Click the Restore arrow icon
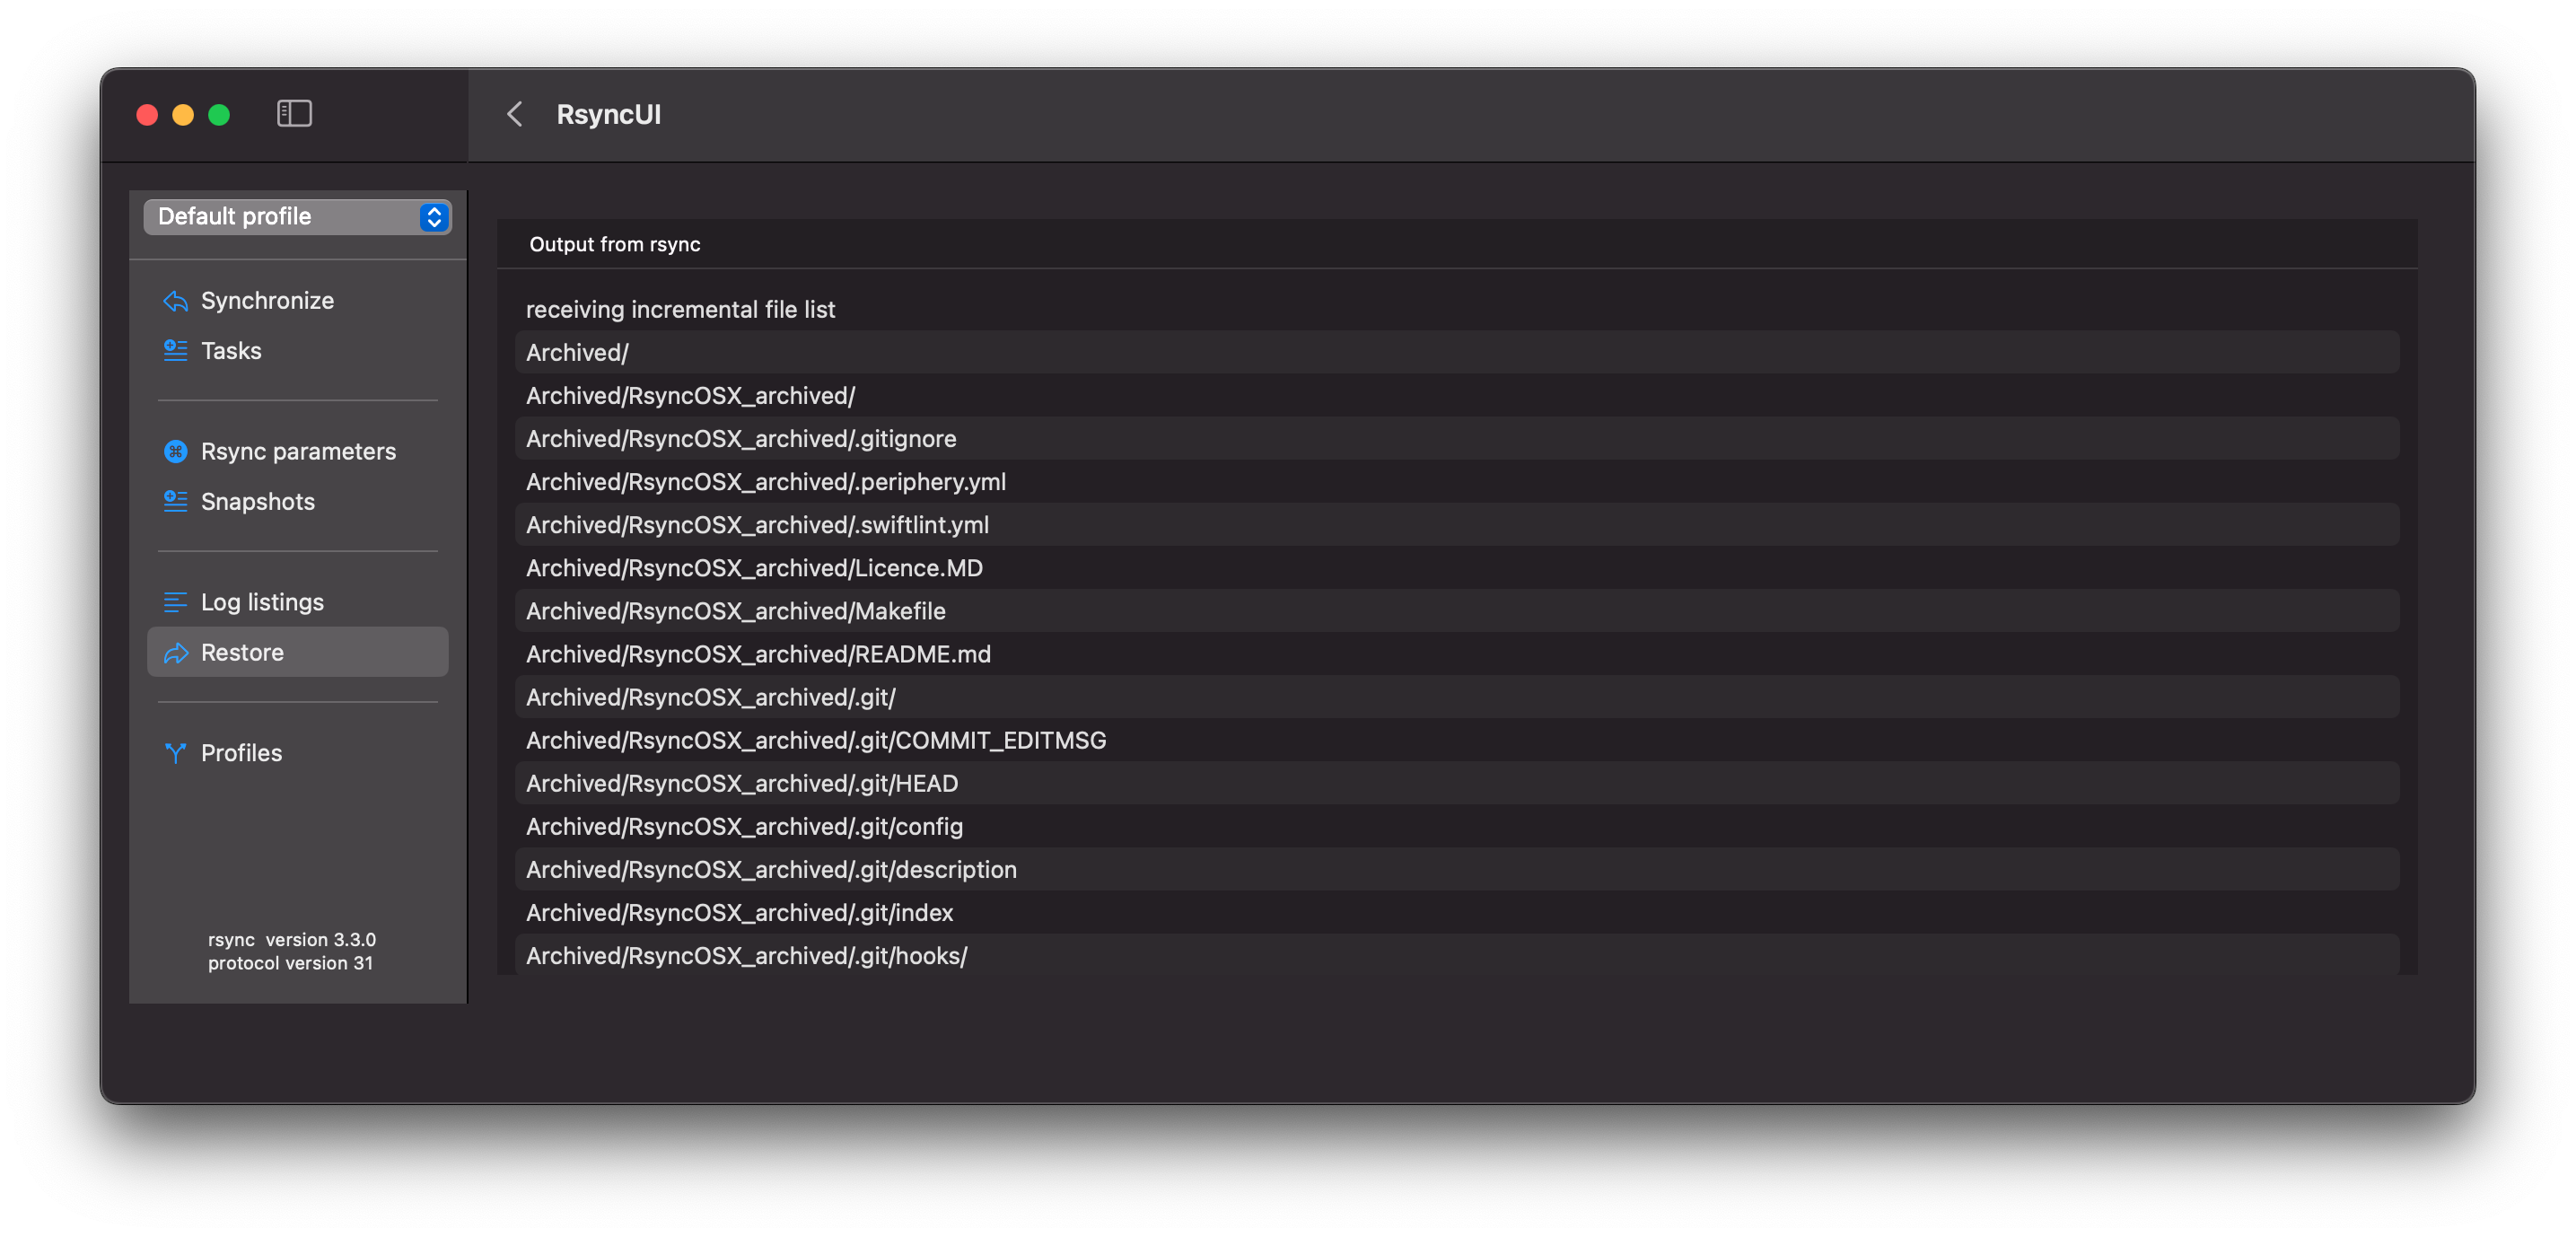This screenshot has height=1237, width=2576. [x=175, y=653]
